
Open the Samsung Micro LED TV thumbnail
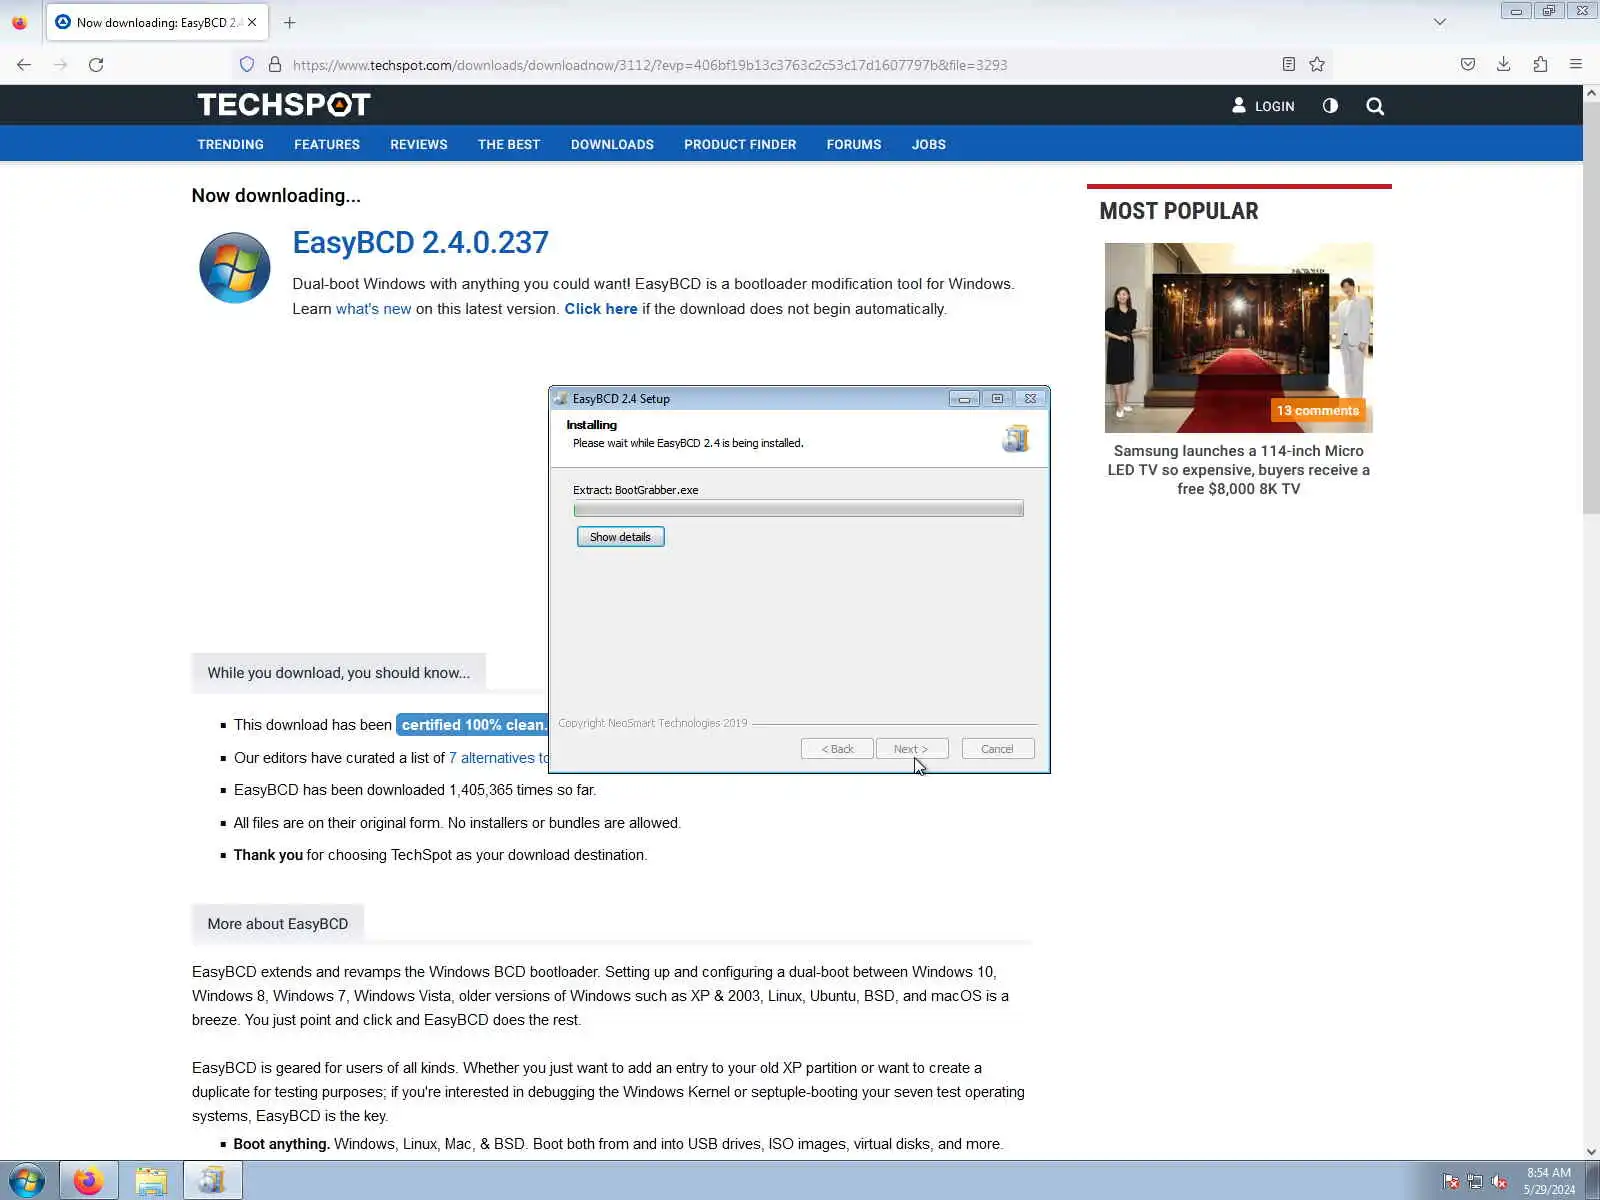tap(1238, 337)
